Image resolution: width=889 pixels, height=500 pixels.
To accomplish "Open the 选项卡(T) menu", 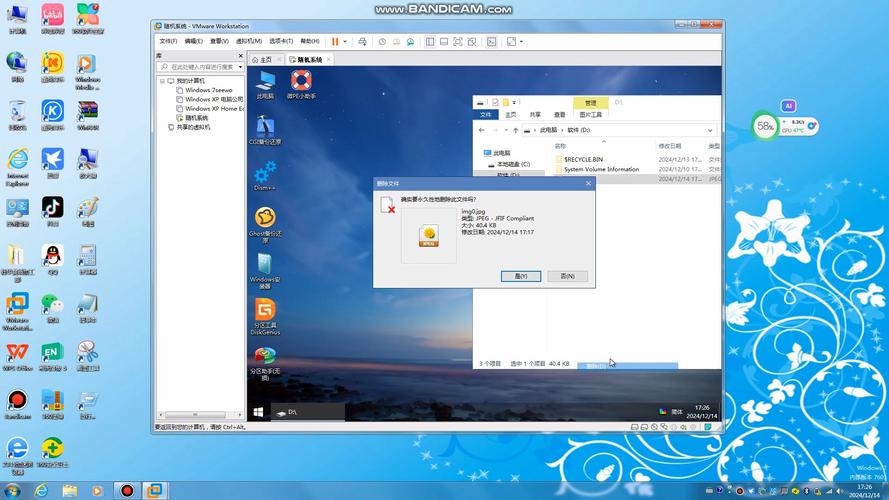I will [281, 41].
